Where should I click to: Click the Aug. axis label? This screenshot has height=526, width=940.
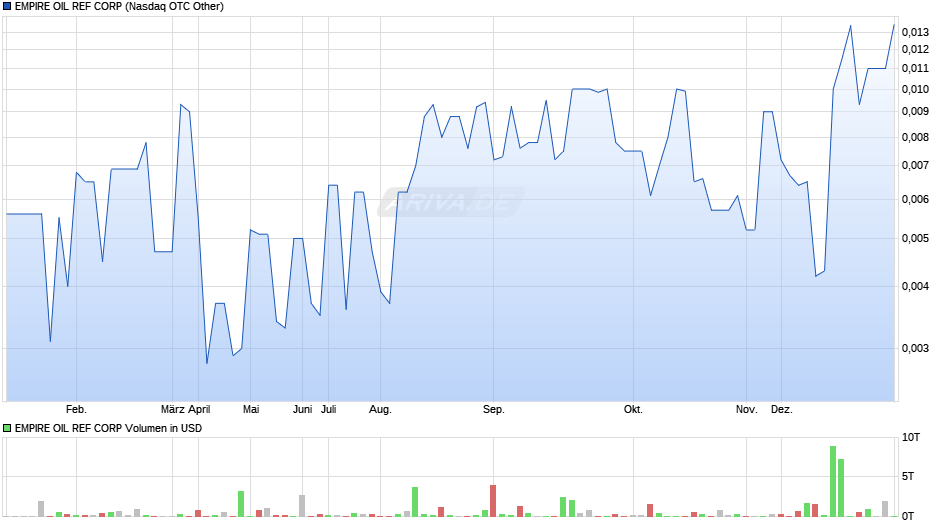pos(380,410)
